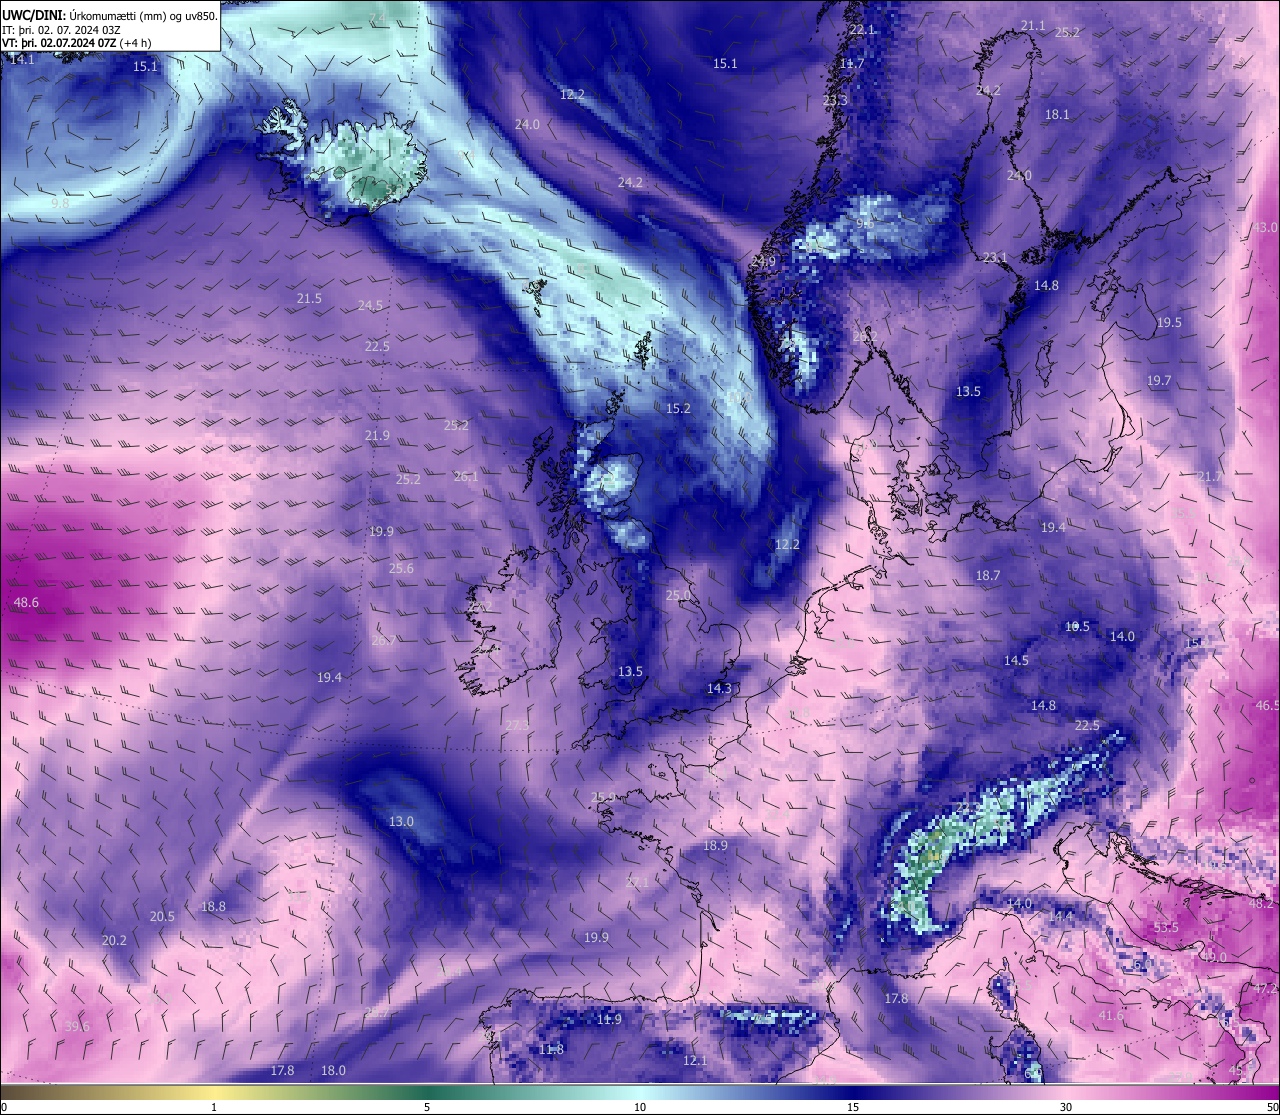Select the 9.8 value label
This screenshot has width=1280, height=1115.
point(60,203)
